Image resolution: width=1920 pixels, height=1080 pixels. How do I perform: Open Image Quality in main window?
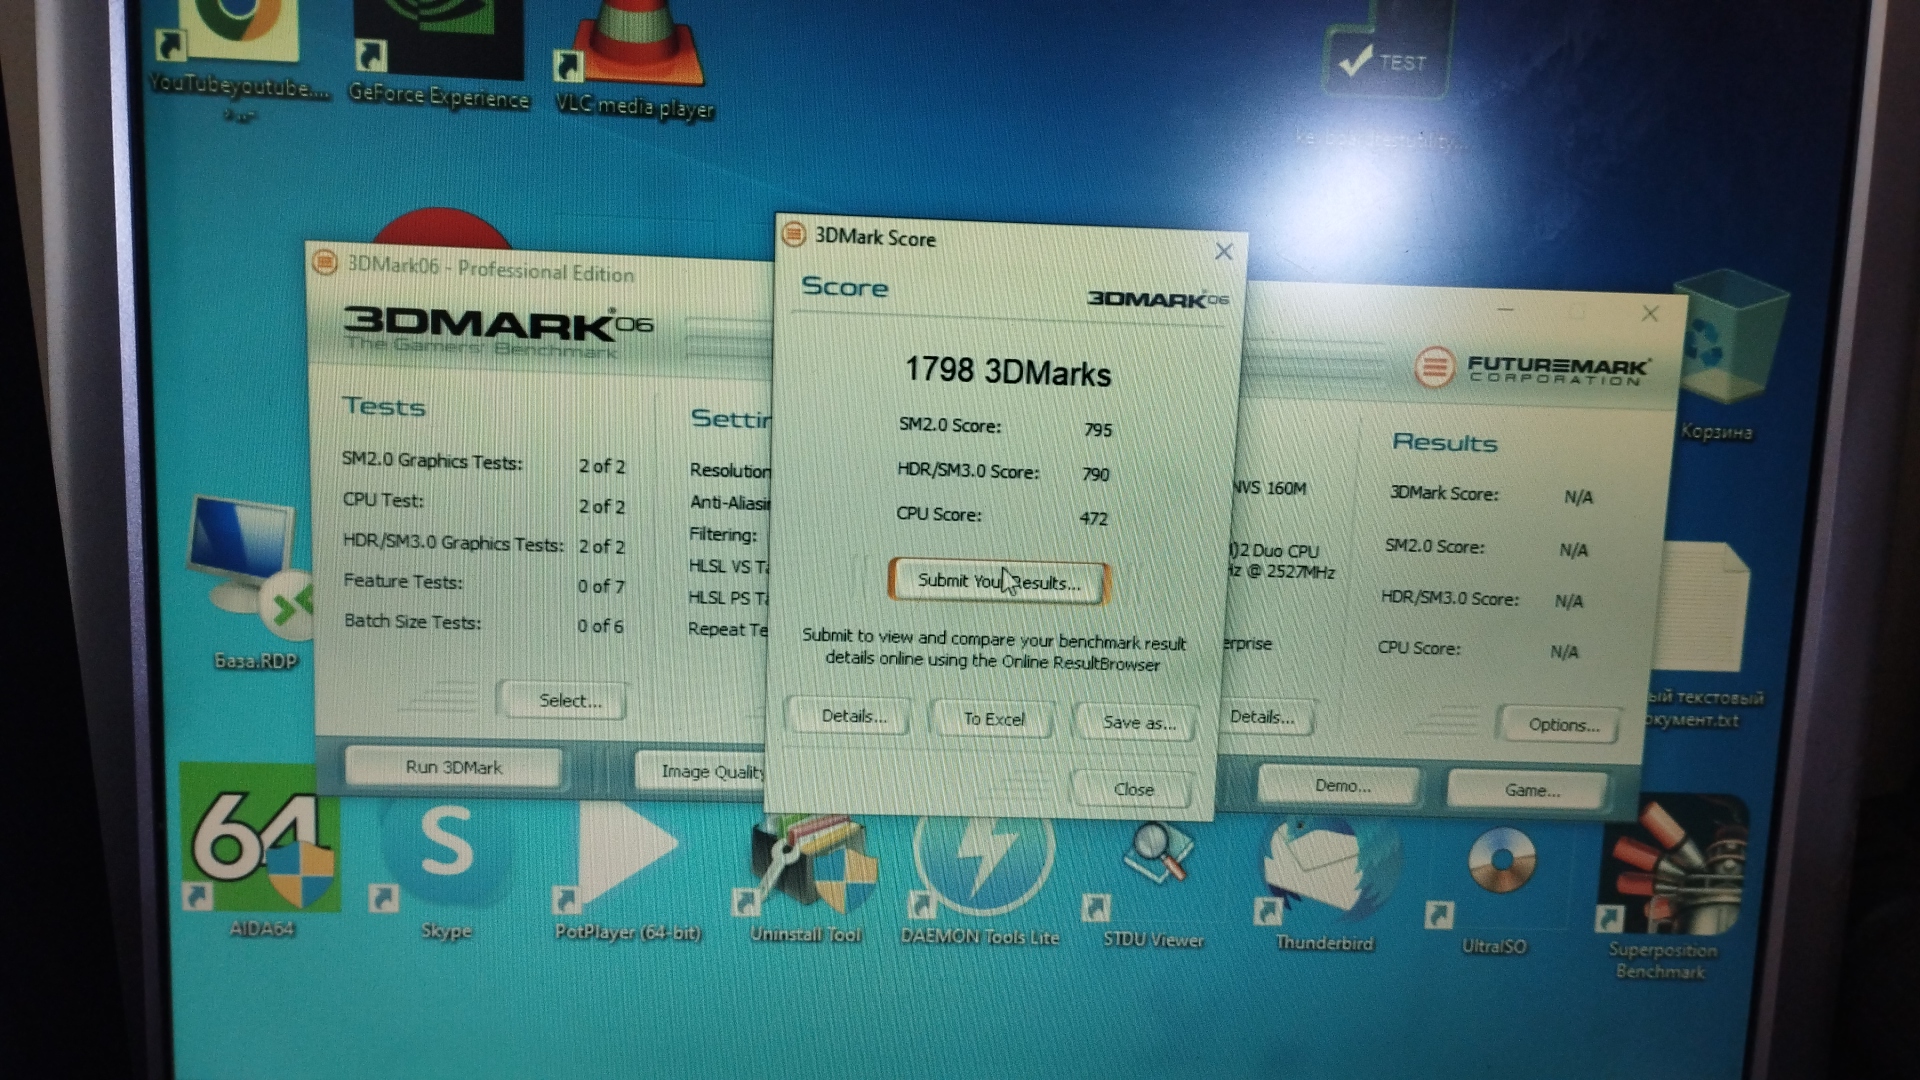point(703,771)
